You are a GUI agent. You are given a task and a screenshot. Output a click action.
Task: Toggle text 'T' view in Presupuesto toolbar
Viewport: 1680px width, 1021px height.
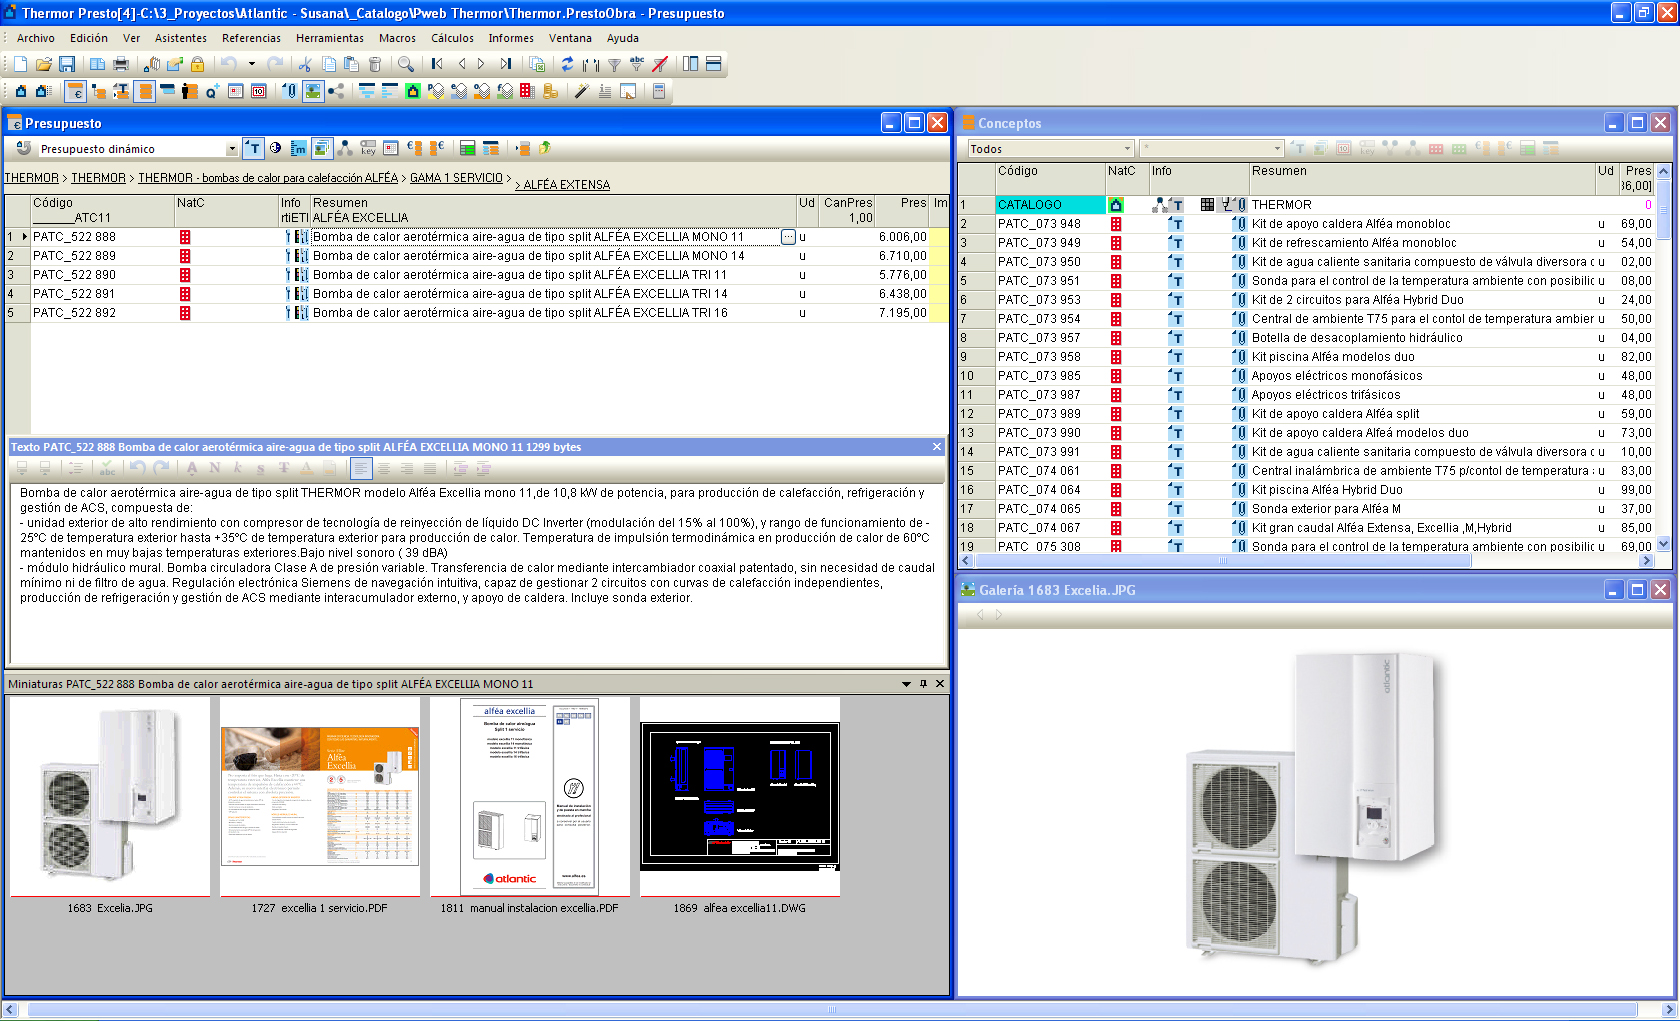coord(253,148)
